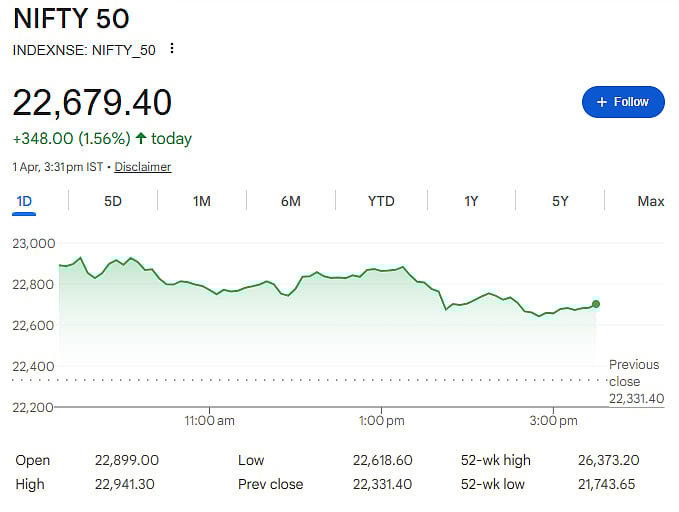The width and height of the screenshot is (679, 512).
Task: View the 5Y price history tab
Action: pos(560,201)
